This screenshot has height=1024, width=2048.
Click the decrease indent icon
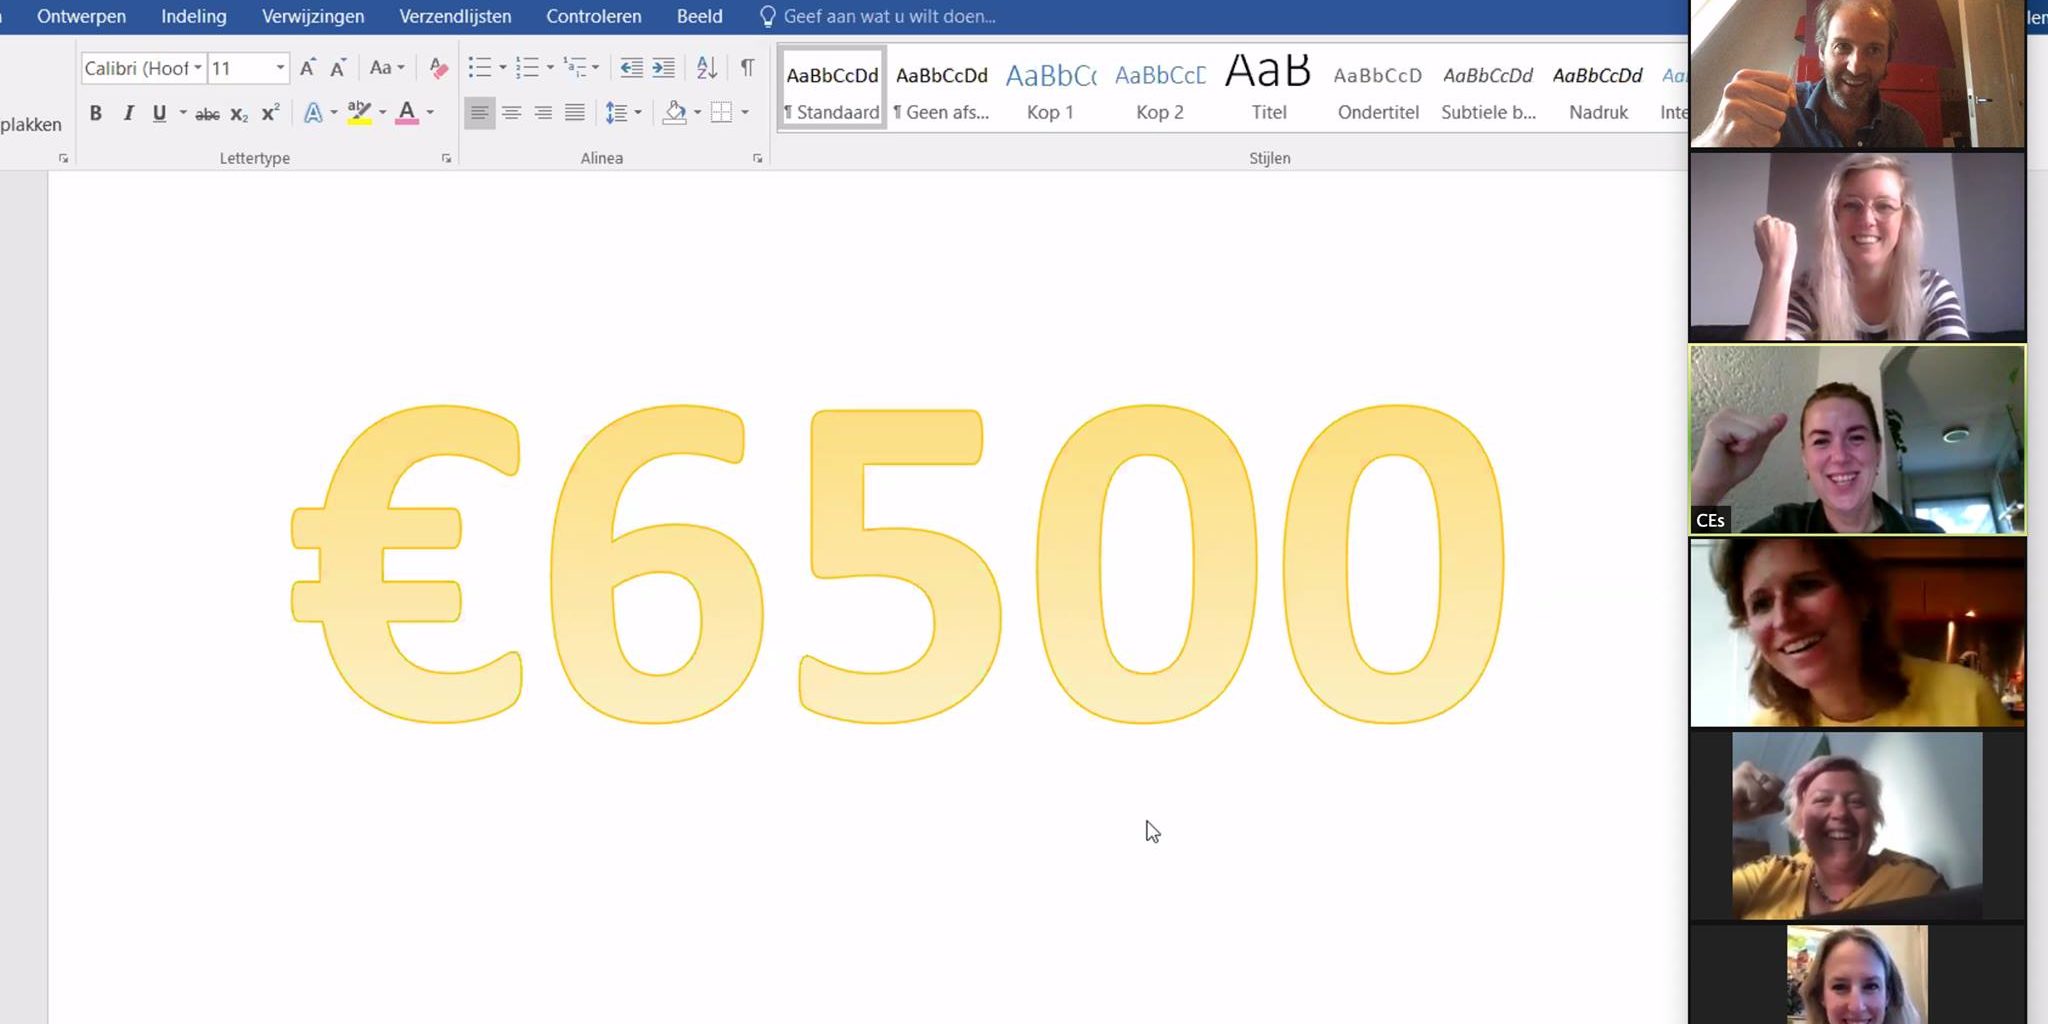(x=631, y=68)
